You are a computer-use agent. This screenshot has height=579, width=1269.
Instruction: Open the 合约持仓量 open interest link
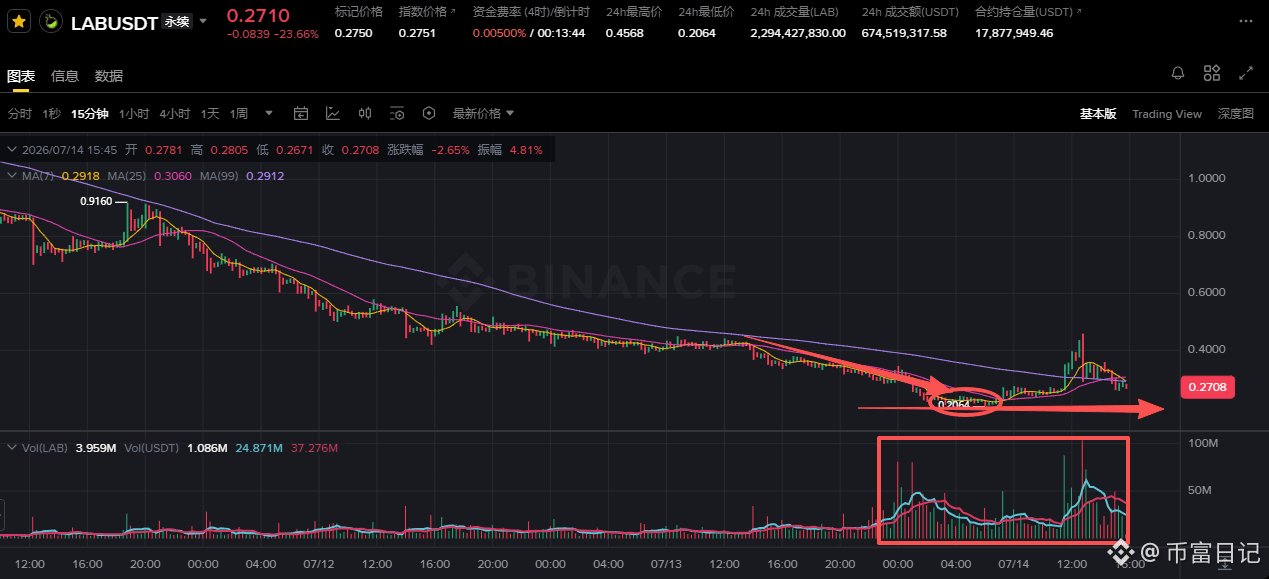[1028, 12]
